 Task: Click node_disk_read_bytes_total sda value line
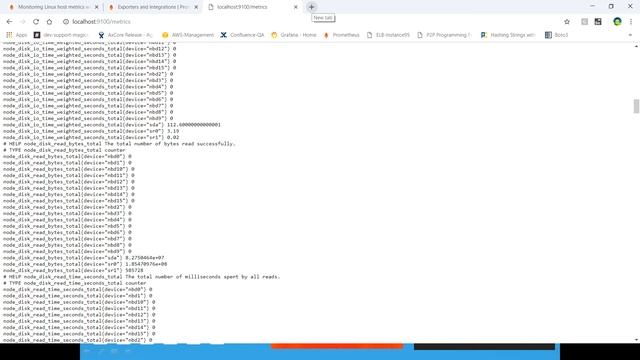[x=84, y=258]
